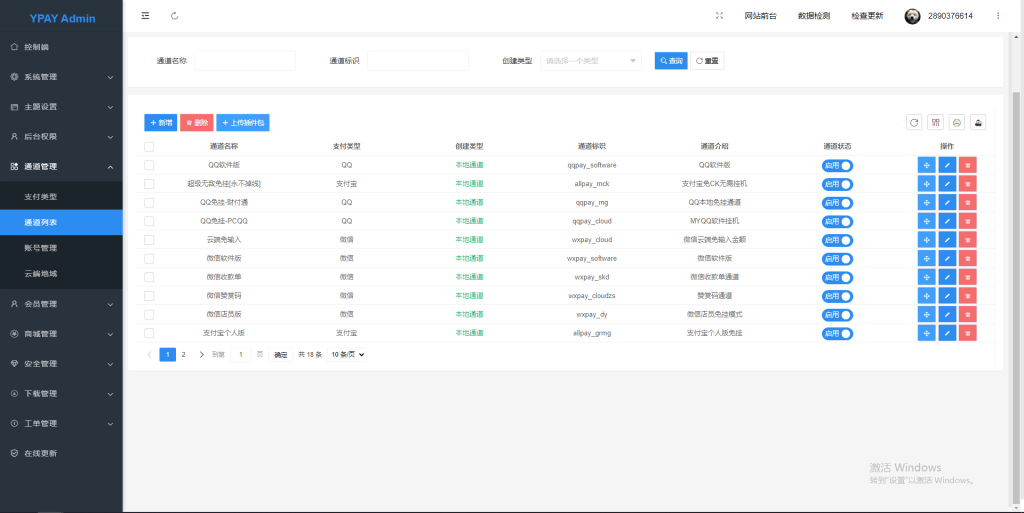Expand the 商城管理 sidebar menu

(61, 334)
